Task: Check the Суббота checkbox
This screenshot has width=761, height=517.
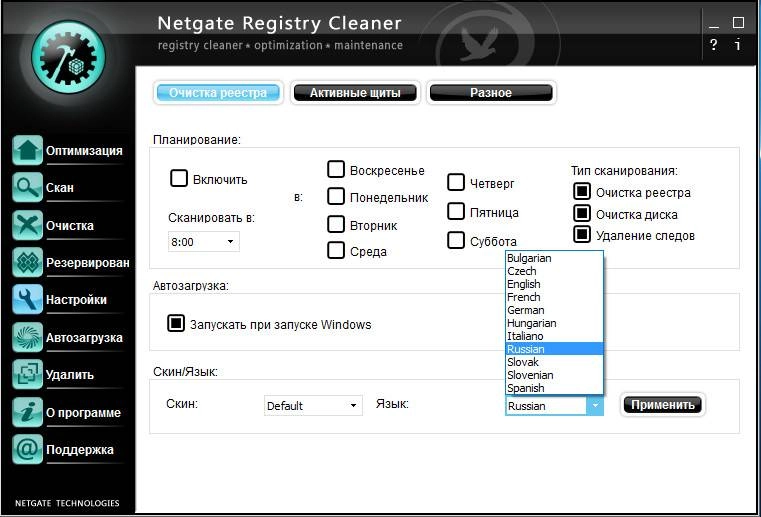Action: click(456, 240)
